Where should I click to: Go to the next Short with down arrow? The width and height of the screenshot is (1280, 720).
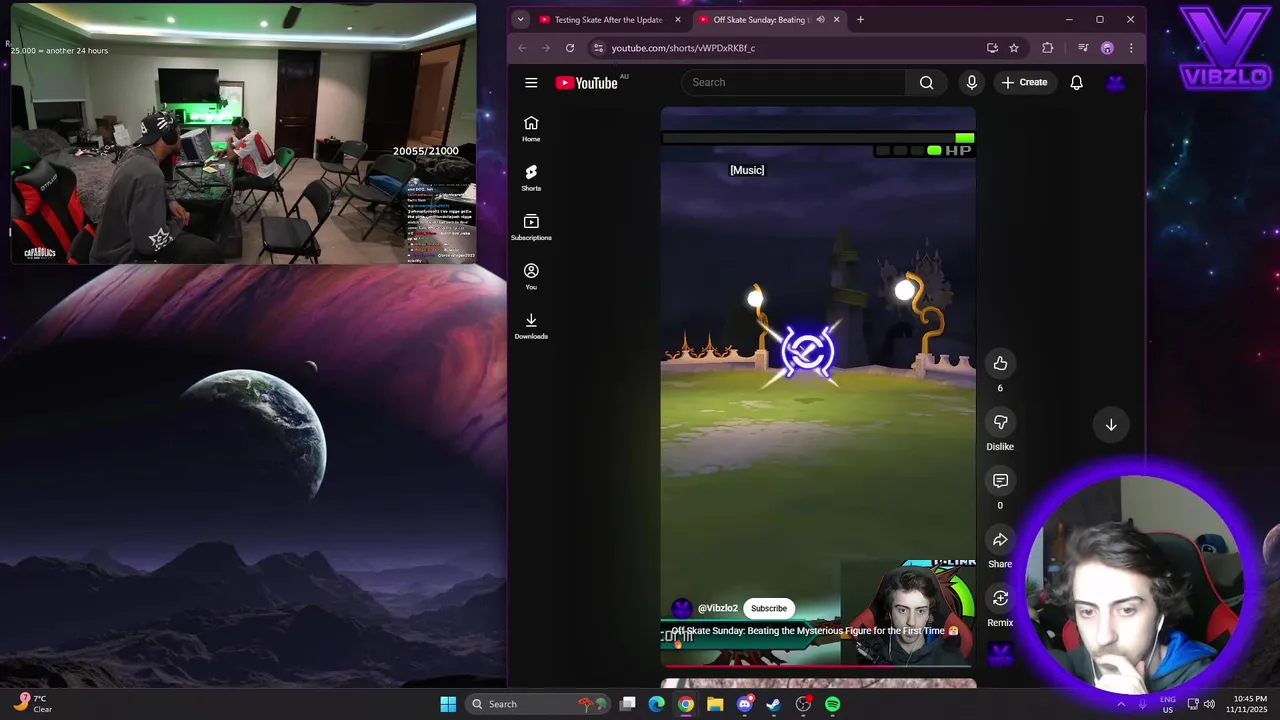pyautogui.click(x=1111, y=425)
